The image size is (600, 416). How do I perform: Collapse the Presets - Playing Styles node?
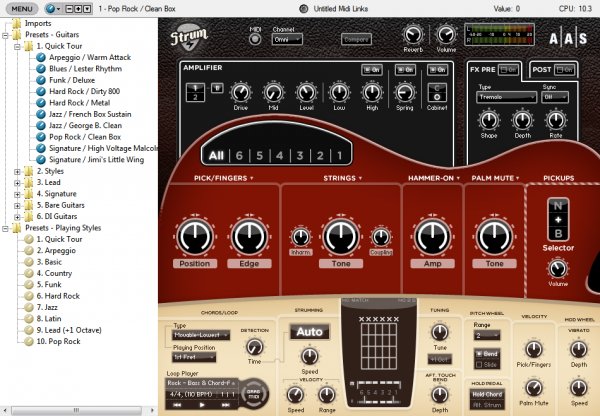click(5, 229)
